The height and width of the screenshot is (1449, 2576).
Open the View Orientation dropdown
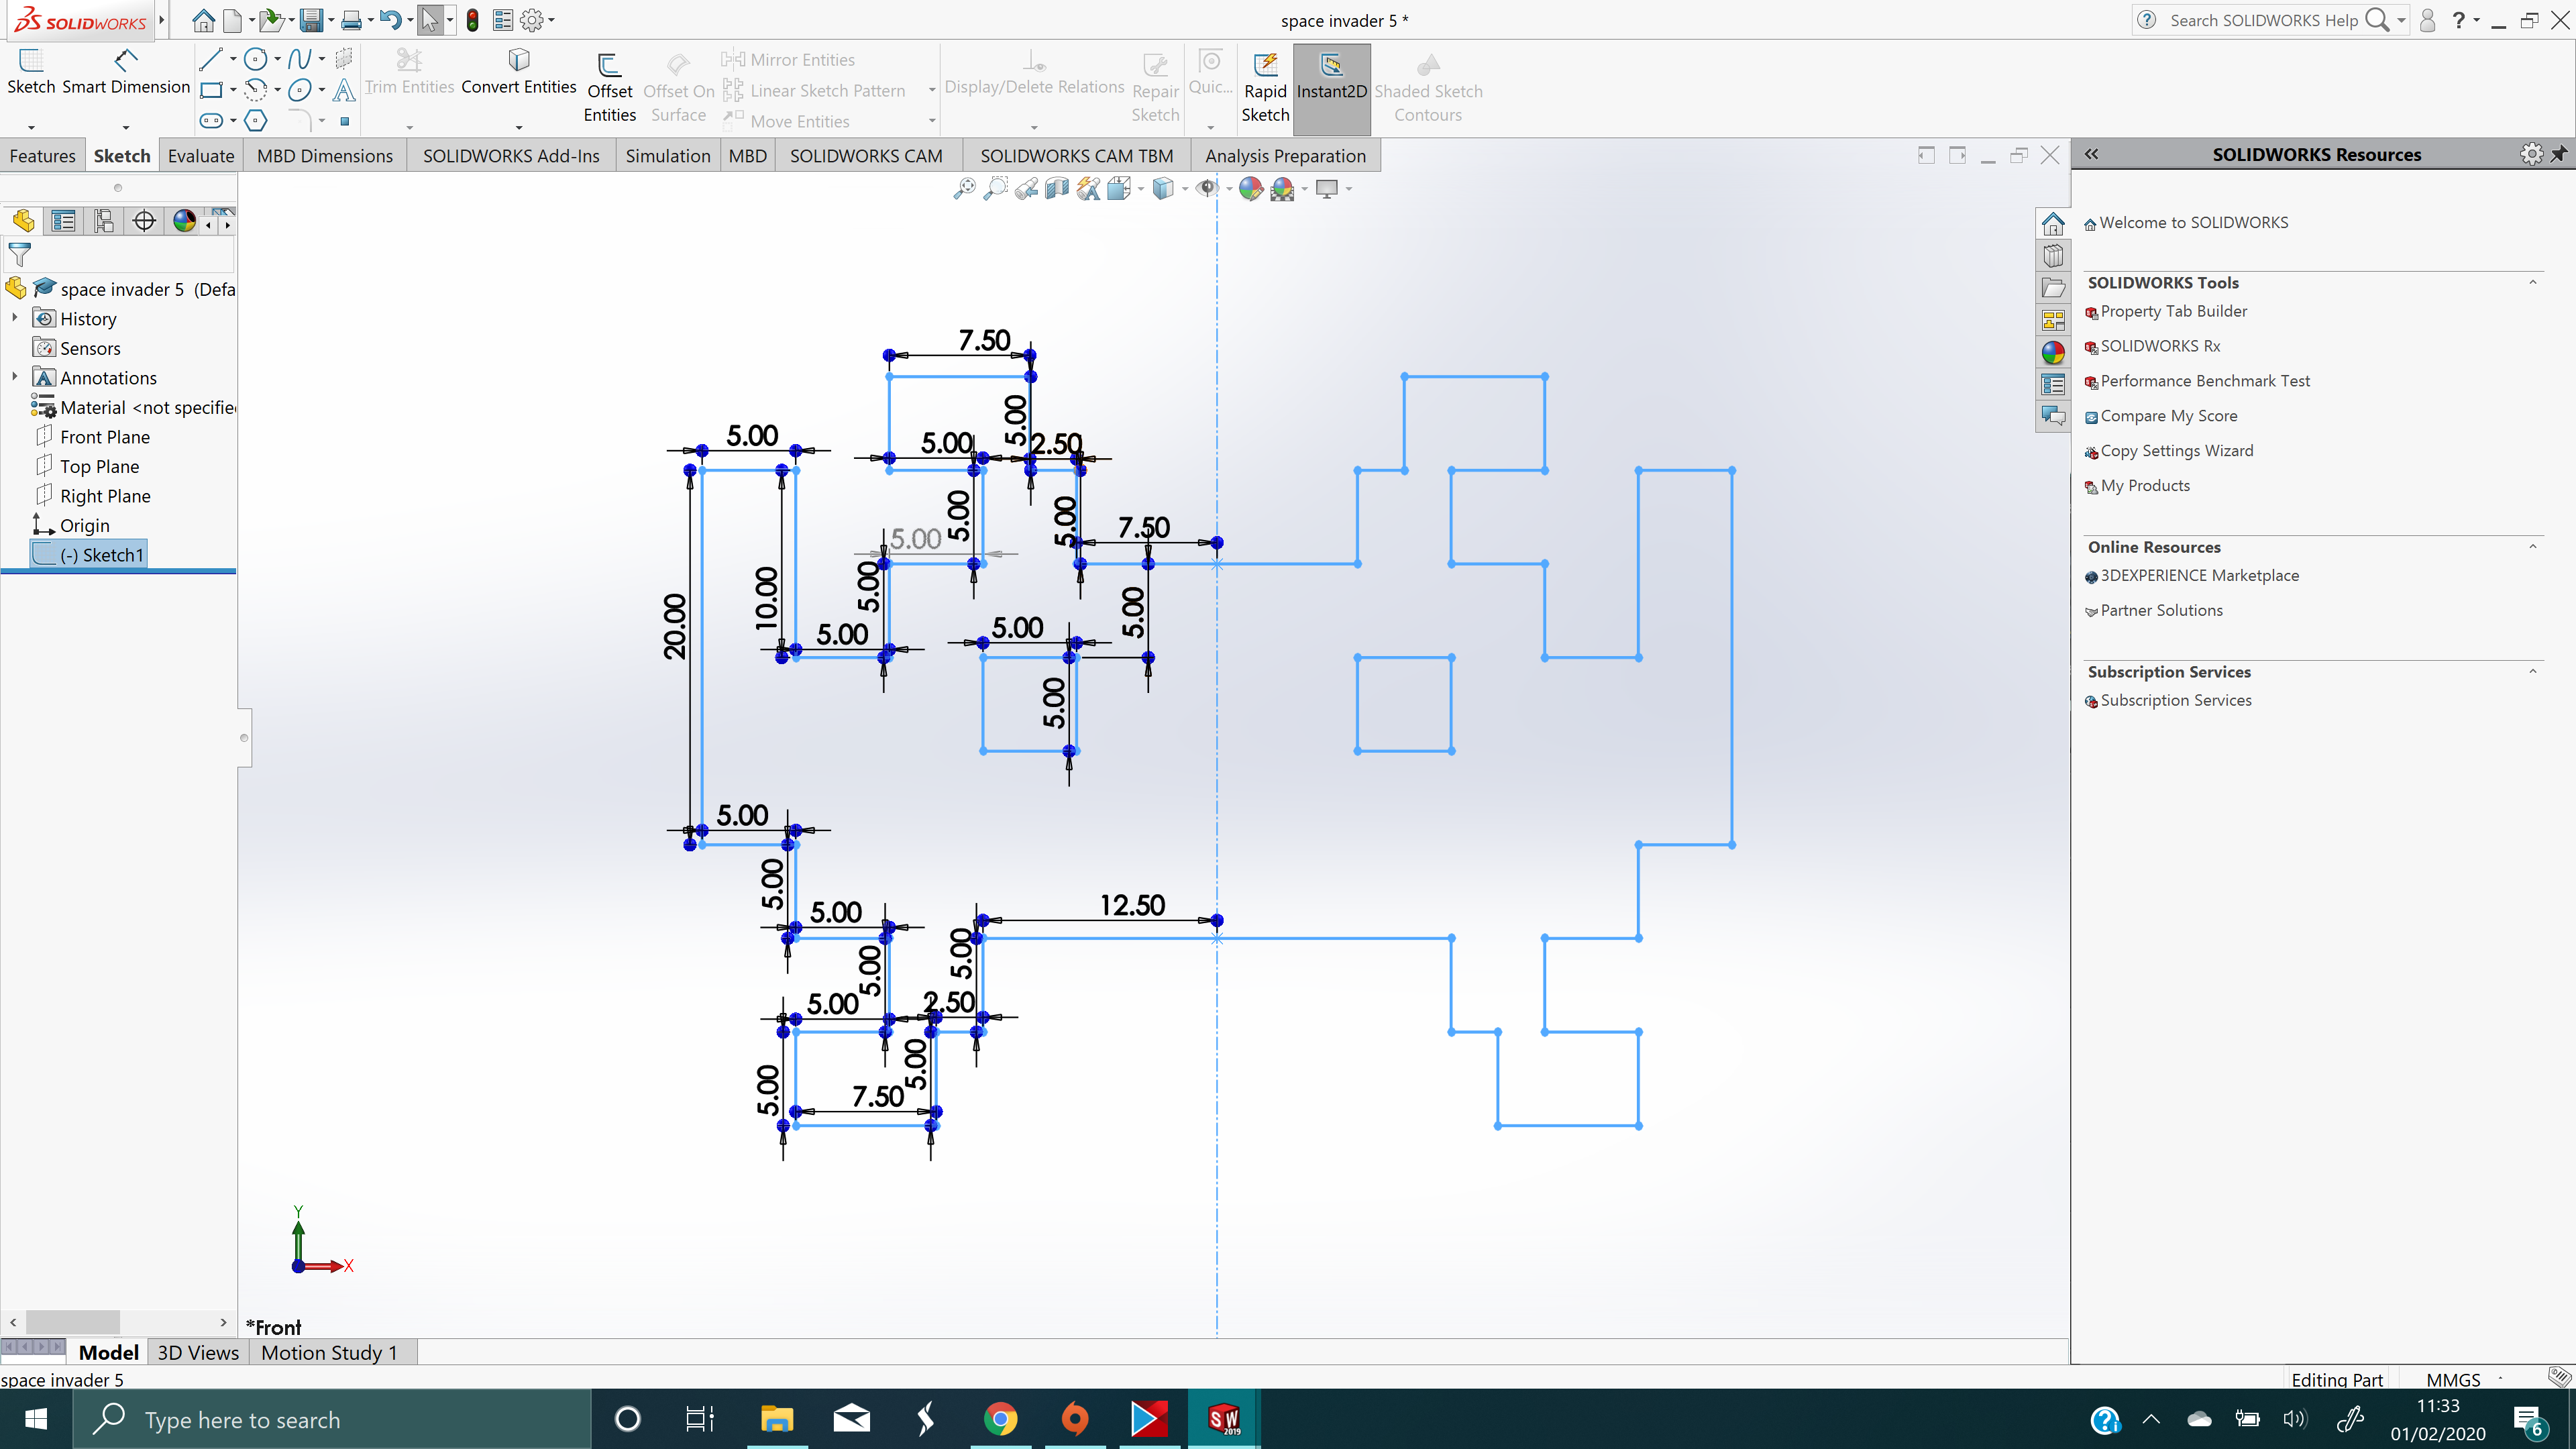pos(1141,188)
